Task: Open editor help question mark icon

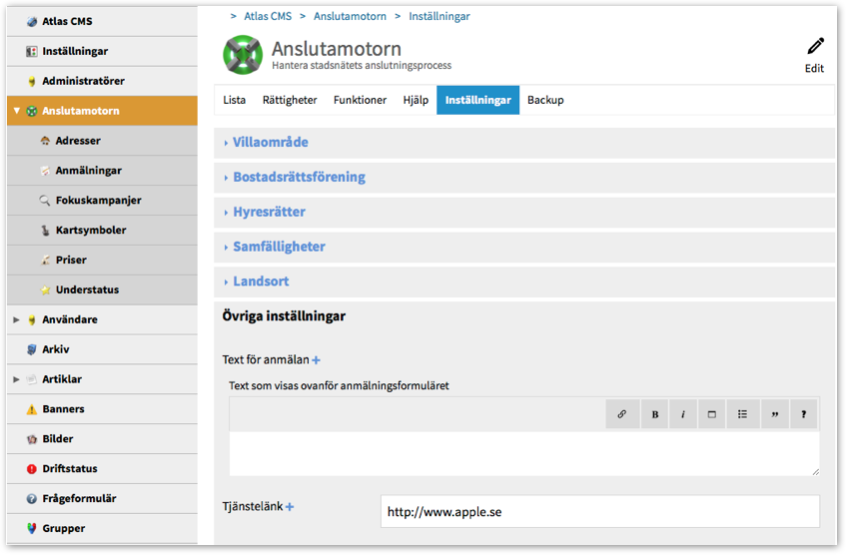Action: point(803,414)
